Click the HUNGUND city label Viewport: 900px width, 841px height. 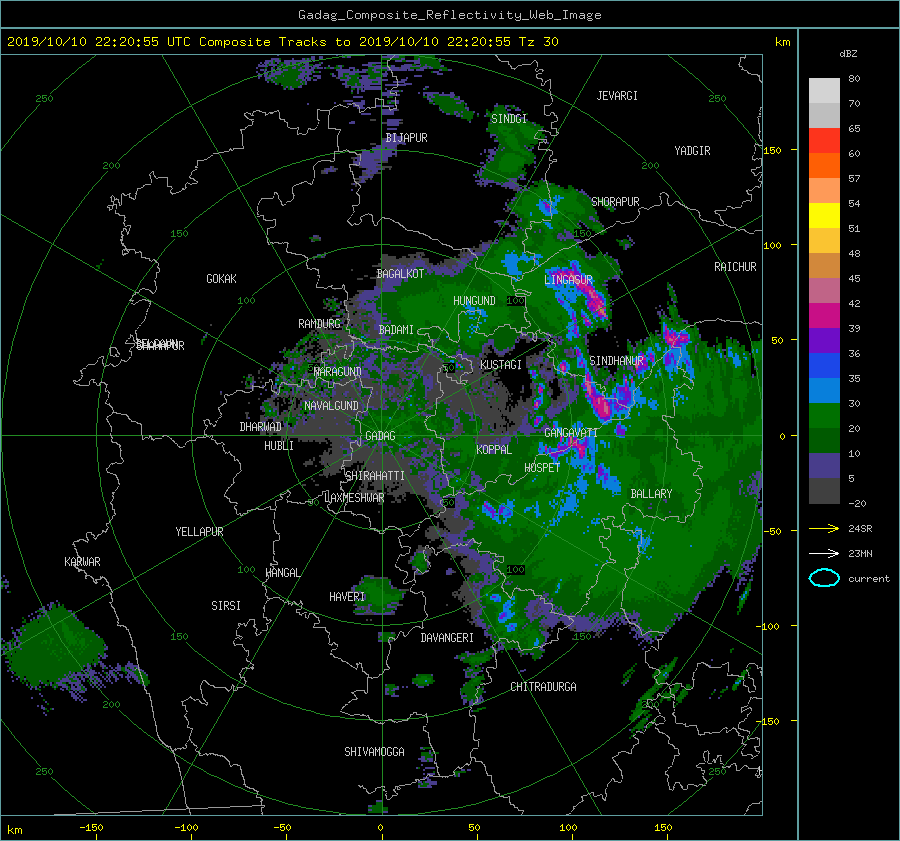(474, 301)
